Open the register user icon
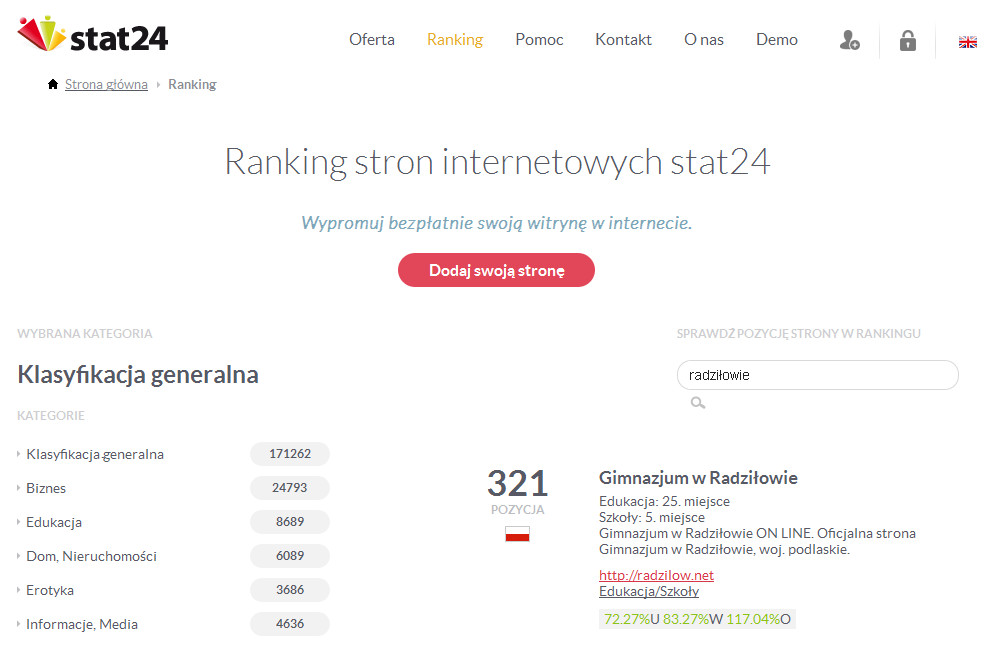The height and width of the screenshot is (646, 987). click(850, 40)
